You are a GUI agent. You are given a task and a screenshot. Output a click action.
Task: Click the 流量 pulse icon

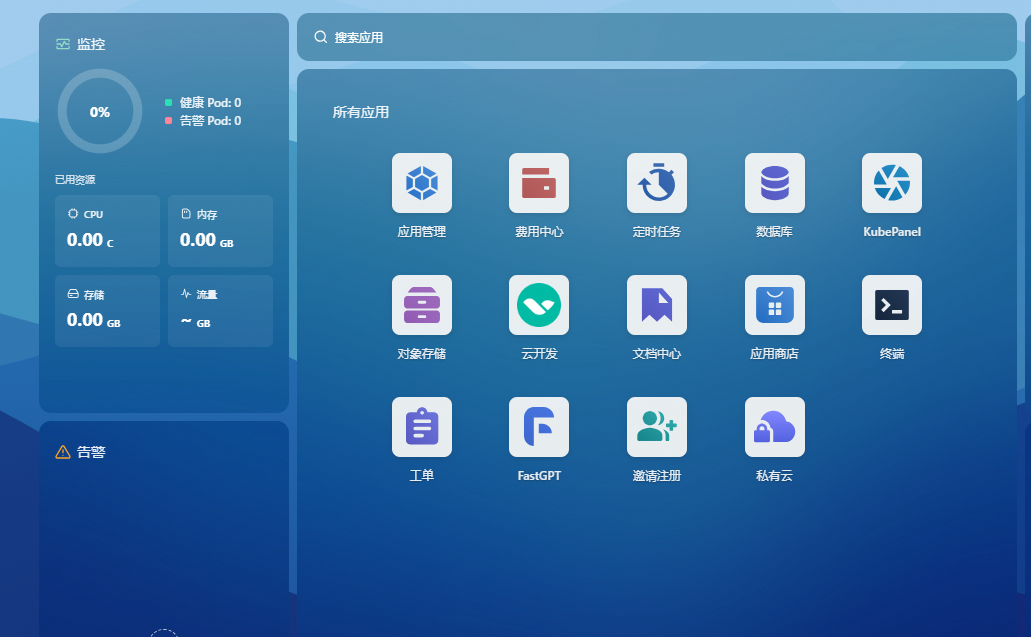pyautogui.click(x=186, y=294)
